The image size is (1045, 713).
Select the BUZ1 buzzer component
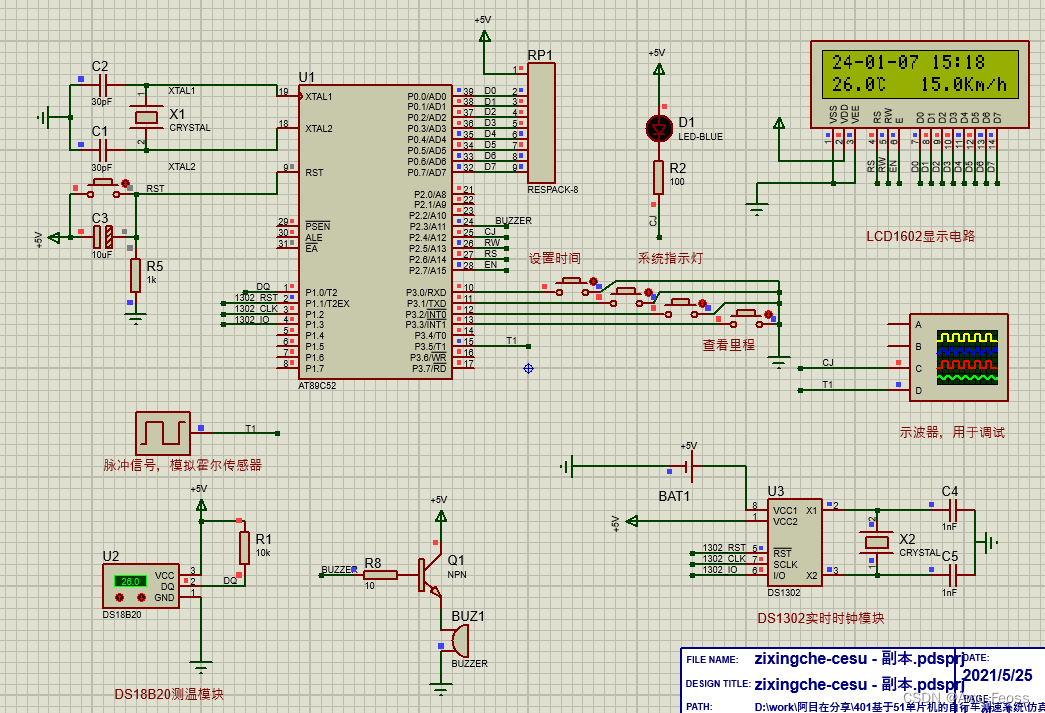(460, 643)
